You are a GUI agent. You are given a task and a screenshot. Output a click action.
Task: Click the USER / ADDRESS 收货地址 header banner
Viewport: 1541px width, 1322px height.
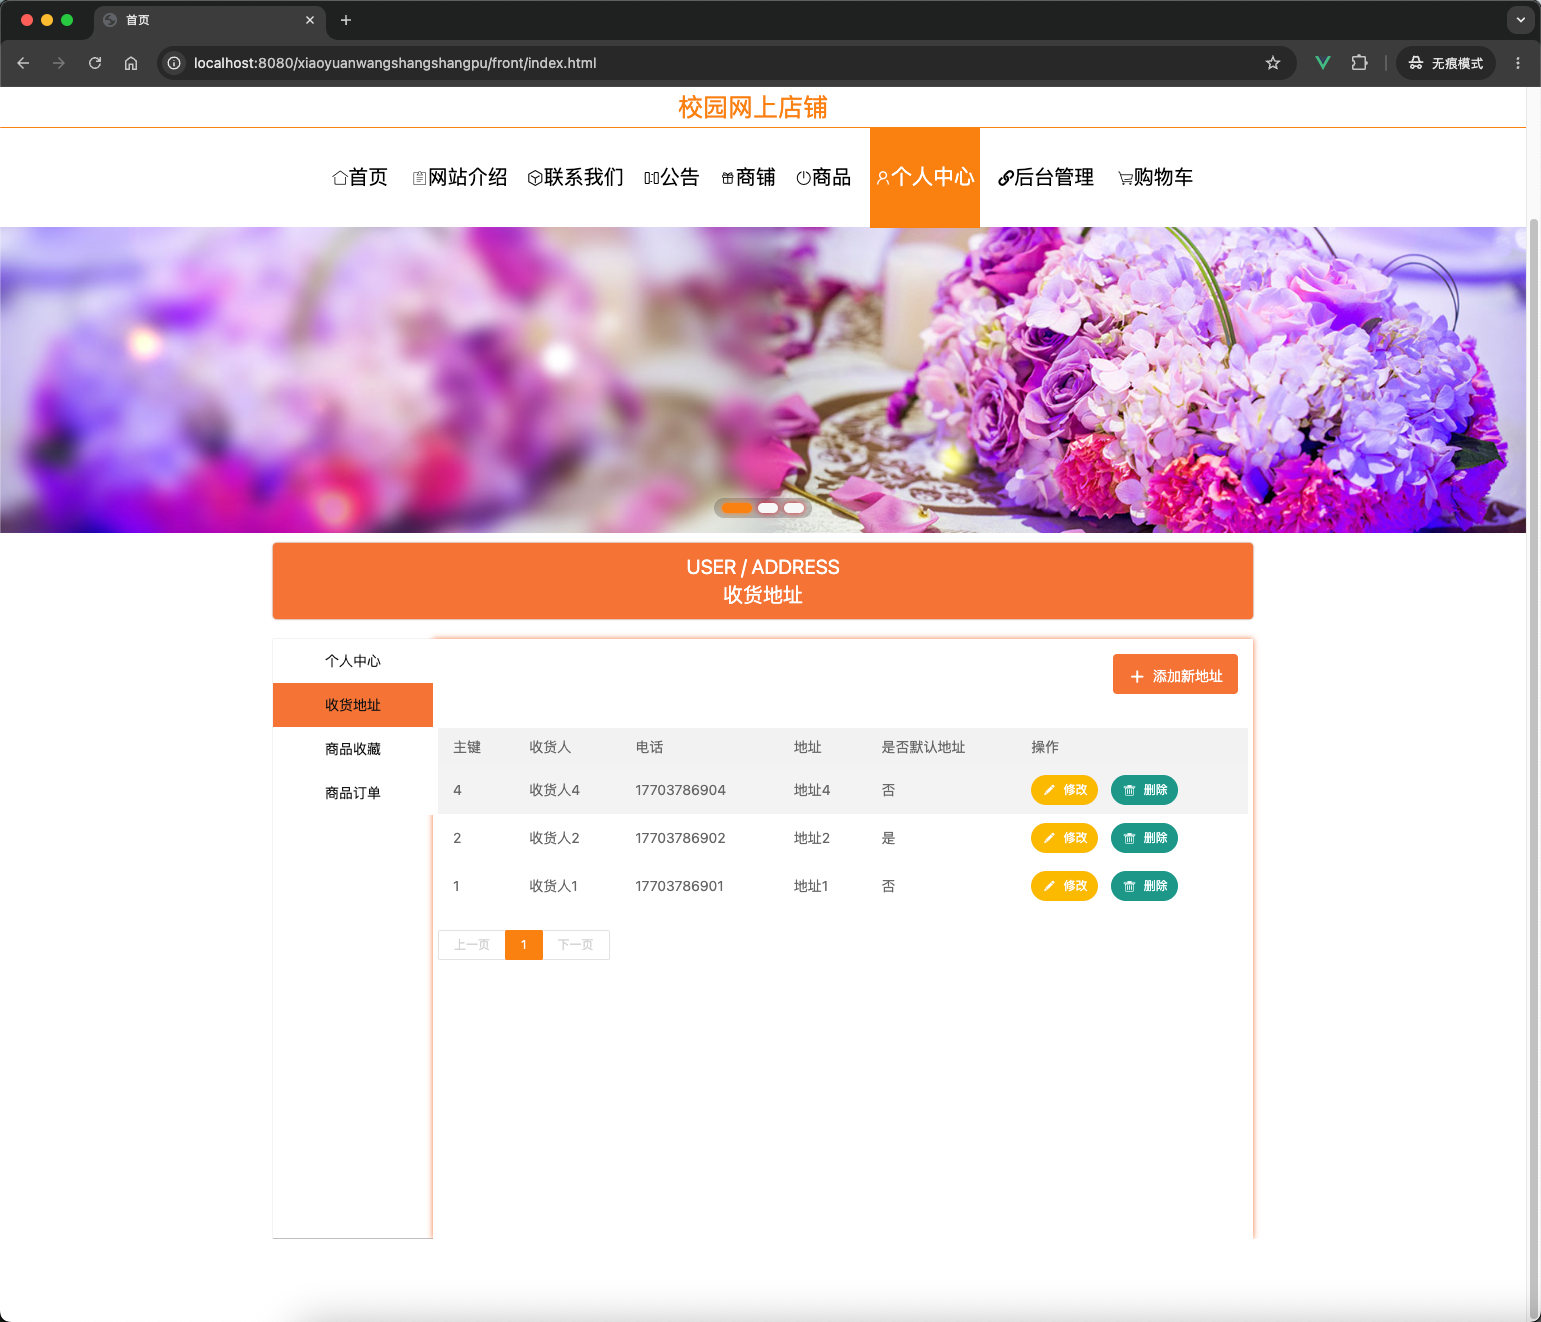[763, 581]
